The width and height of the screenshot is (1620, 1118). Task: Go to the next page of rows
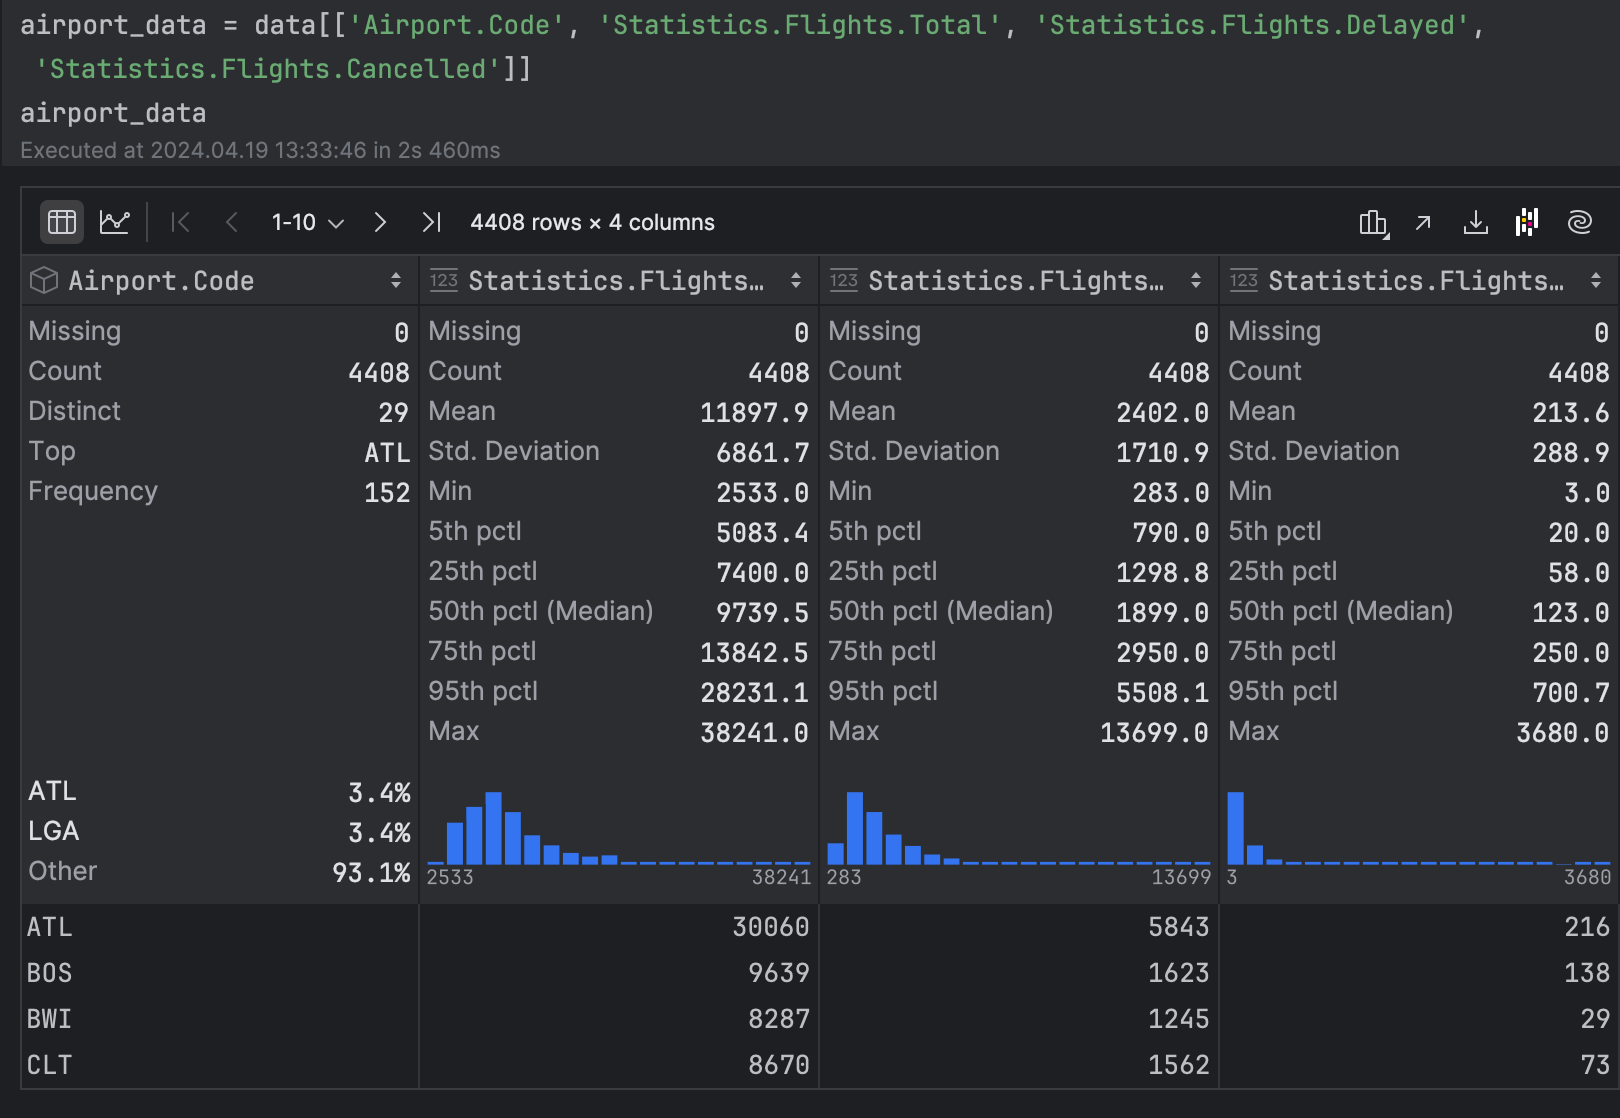[380, 222]
